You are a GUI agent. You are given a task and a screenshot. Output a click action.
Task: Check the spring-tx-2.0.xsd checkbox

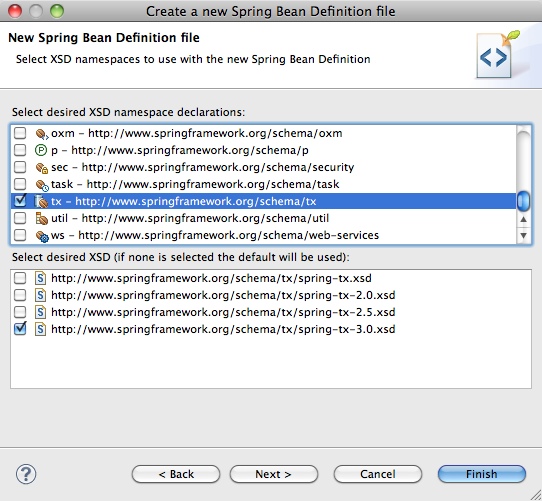point(20,295)
